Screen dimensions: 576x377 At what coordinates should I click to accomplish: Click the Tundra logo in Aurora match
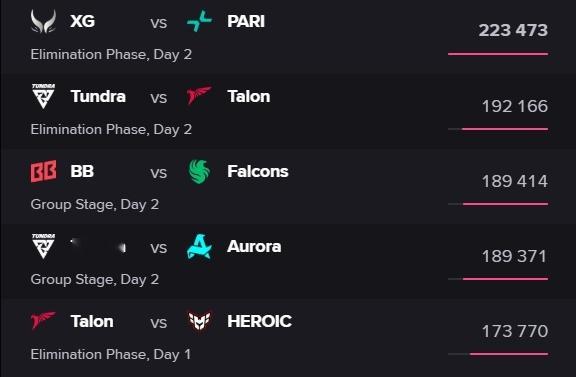(x=43, y=246)
